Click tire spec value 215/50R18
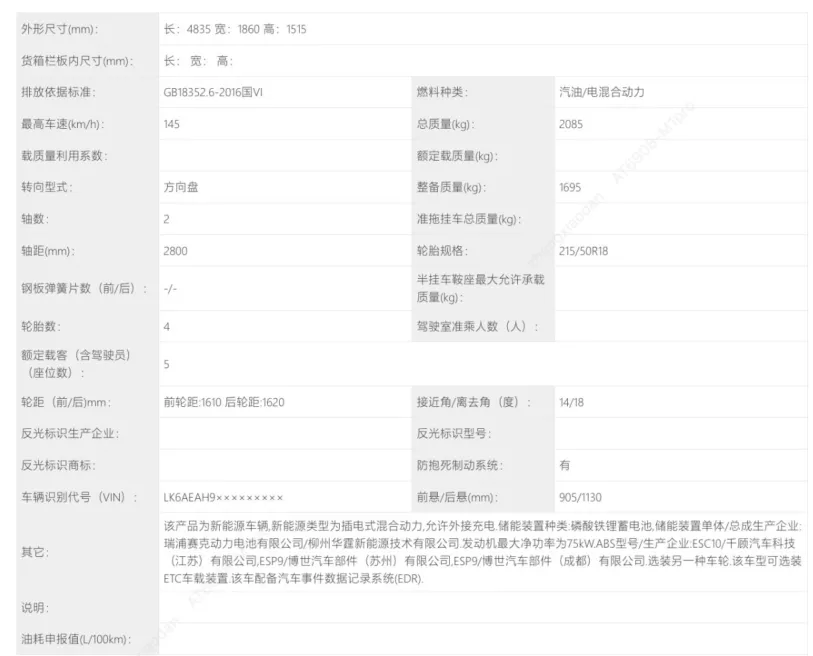 (583, 251)
